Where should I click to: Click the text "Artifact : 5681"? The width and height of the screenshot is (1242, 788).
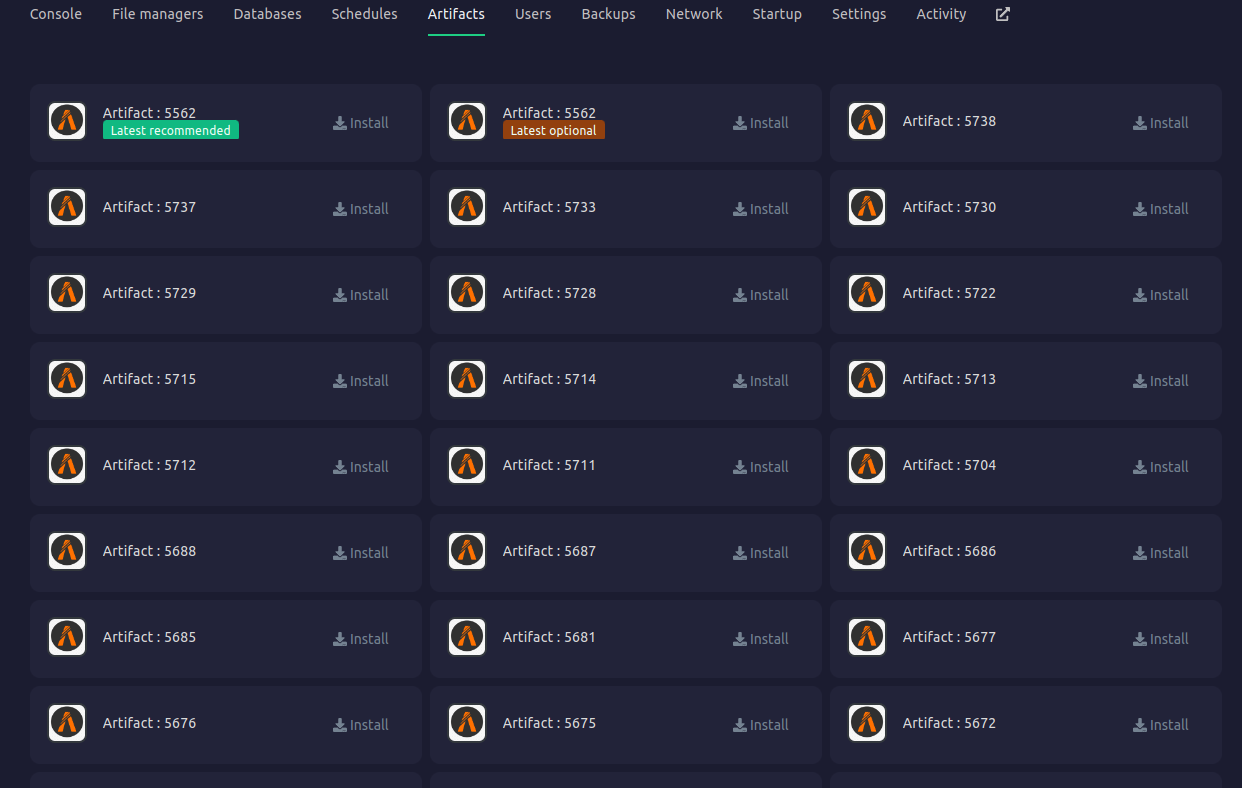549,637
